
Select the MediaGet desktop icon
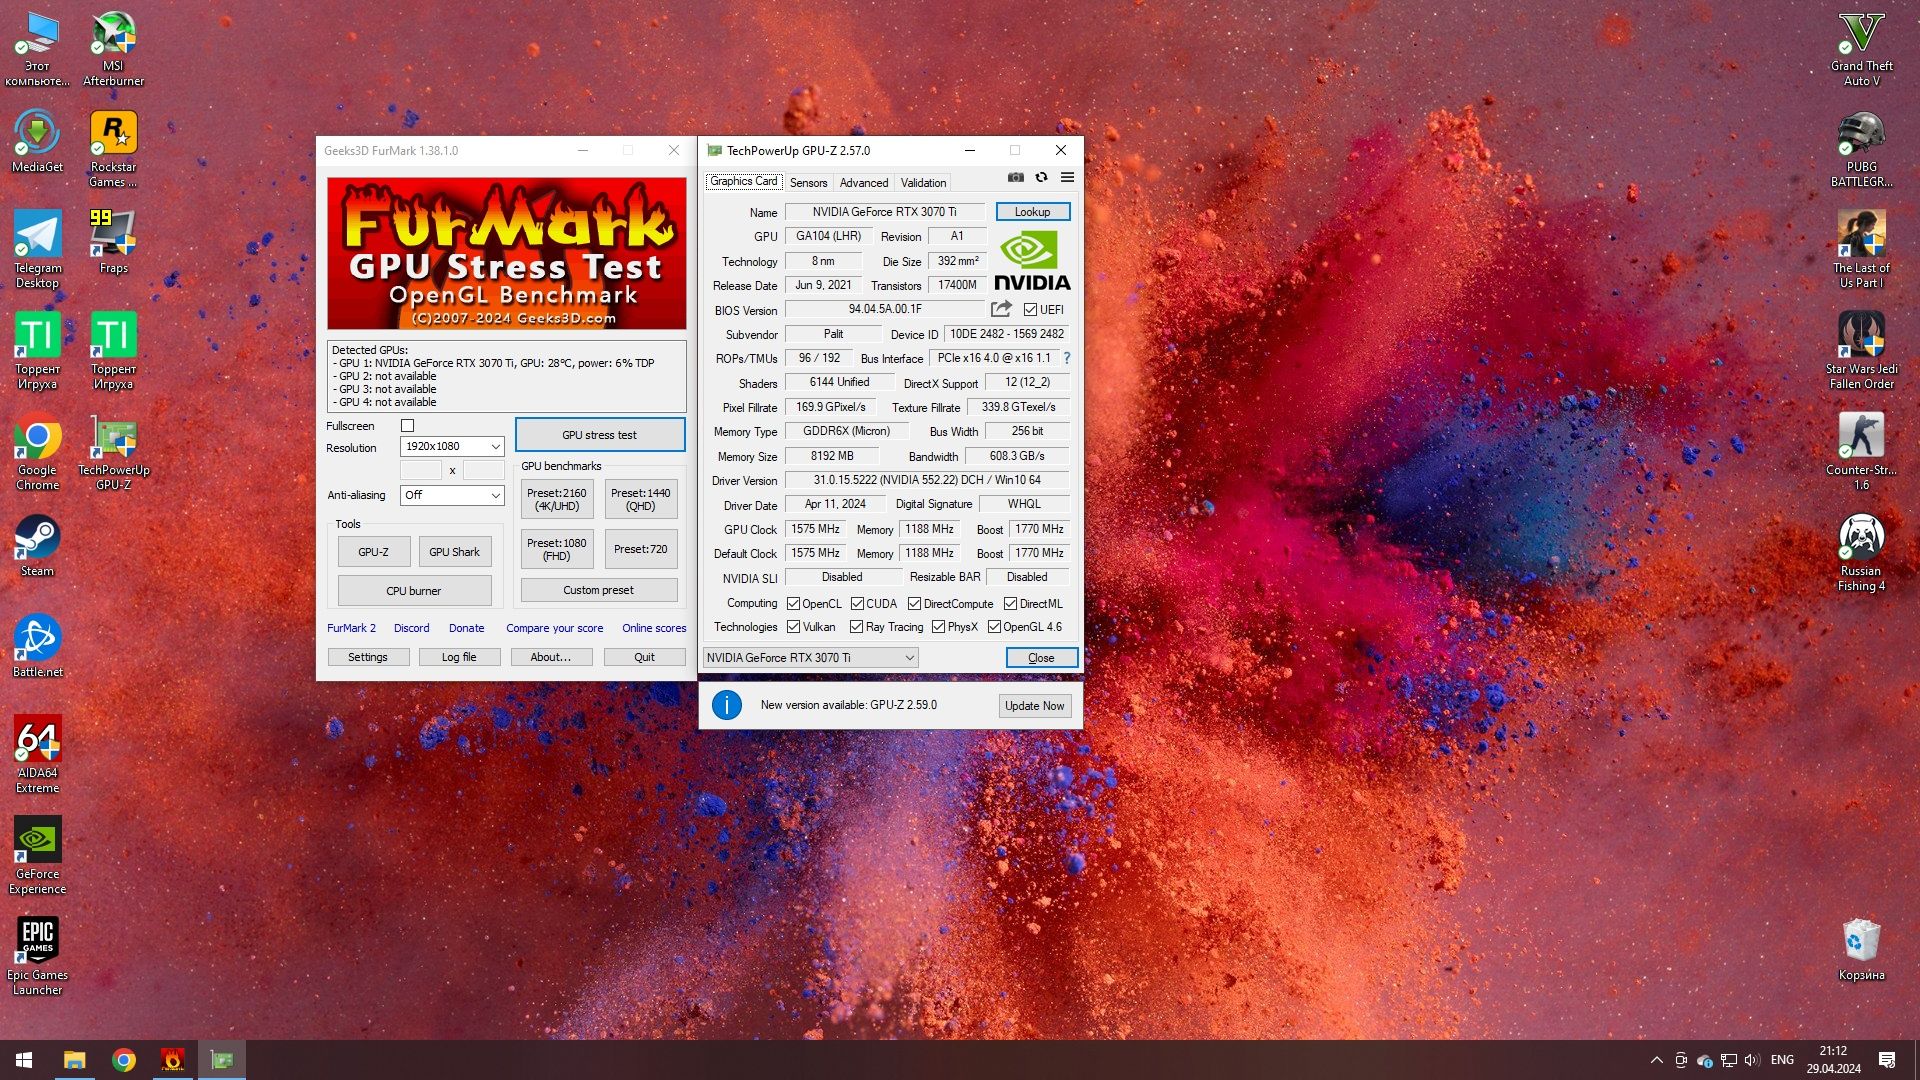[x=37, y=142]
